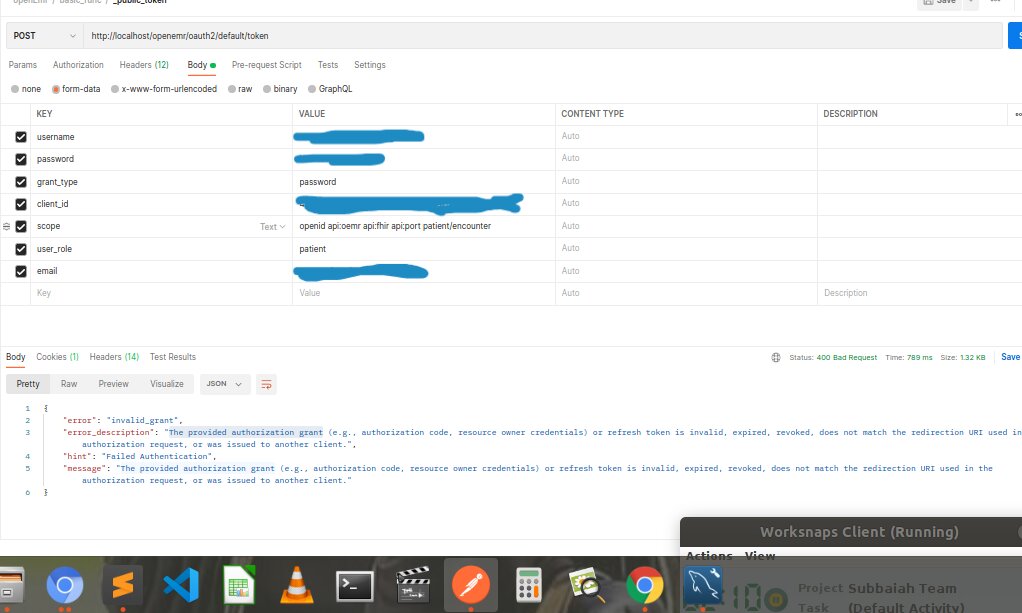Launch VLC media player from the taskbar
The height and width of the screenshot is (613, 1022).
[297, 585]
